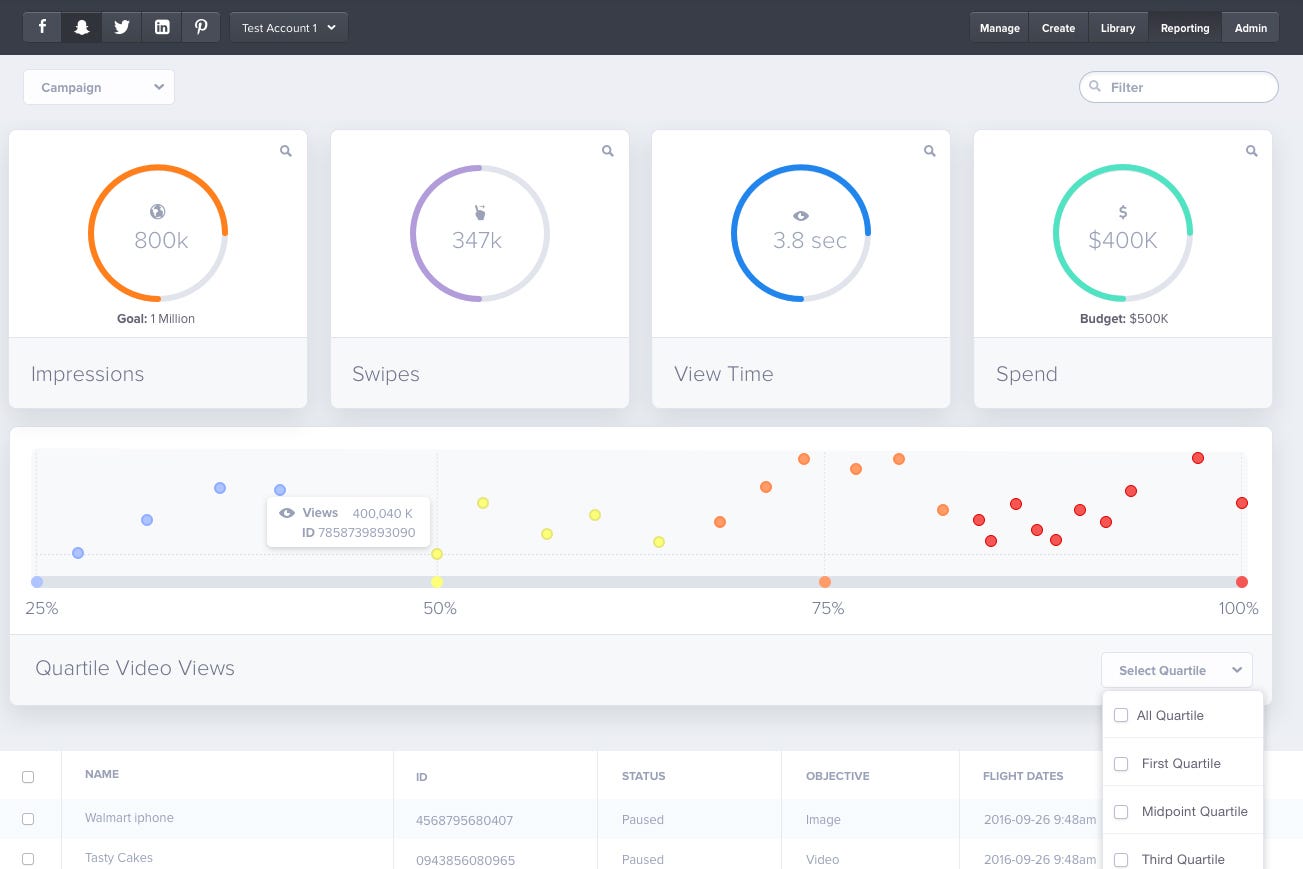The image size is (1303, 869).
Task: Expand the Campaign dropdown
Action: coord(99,87)
